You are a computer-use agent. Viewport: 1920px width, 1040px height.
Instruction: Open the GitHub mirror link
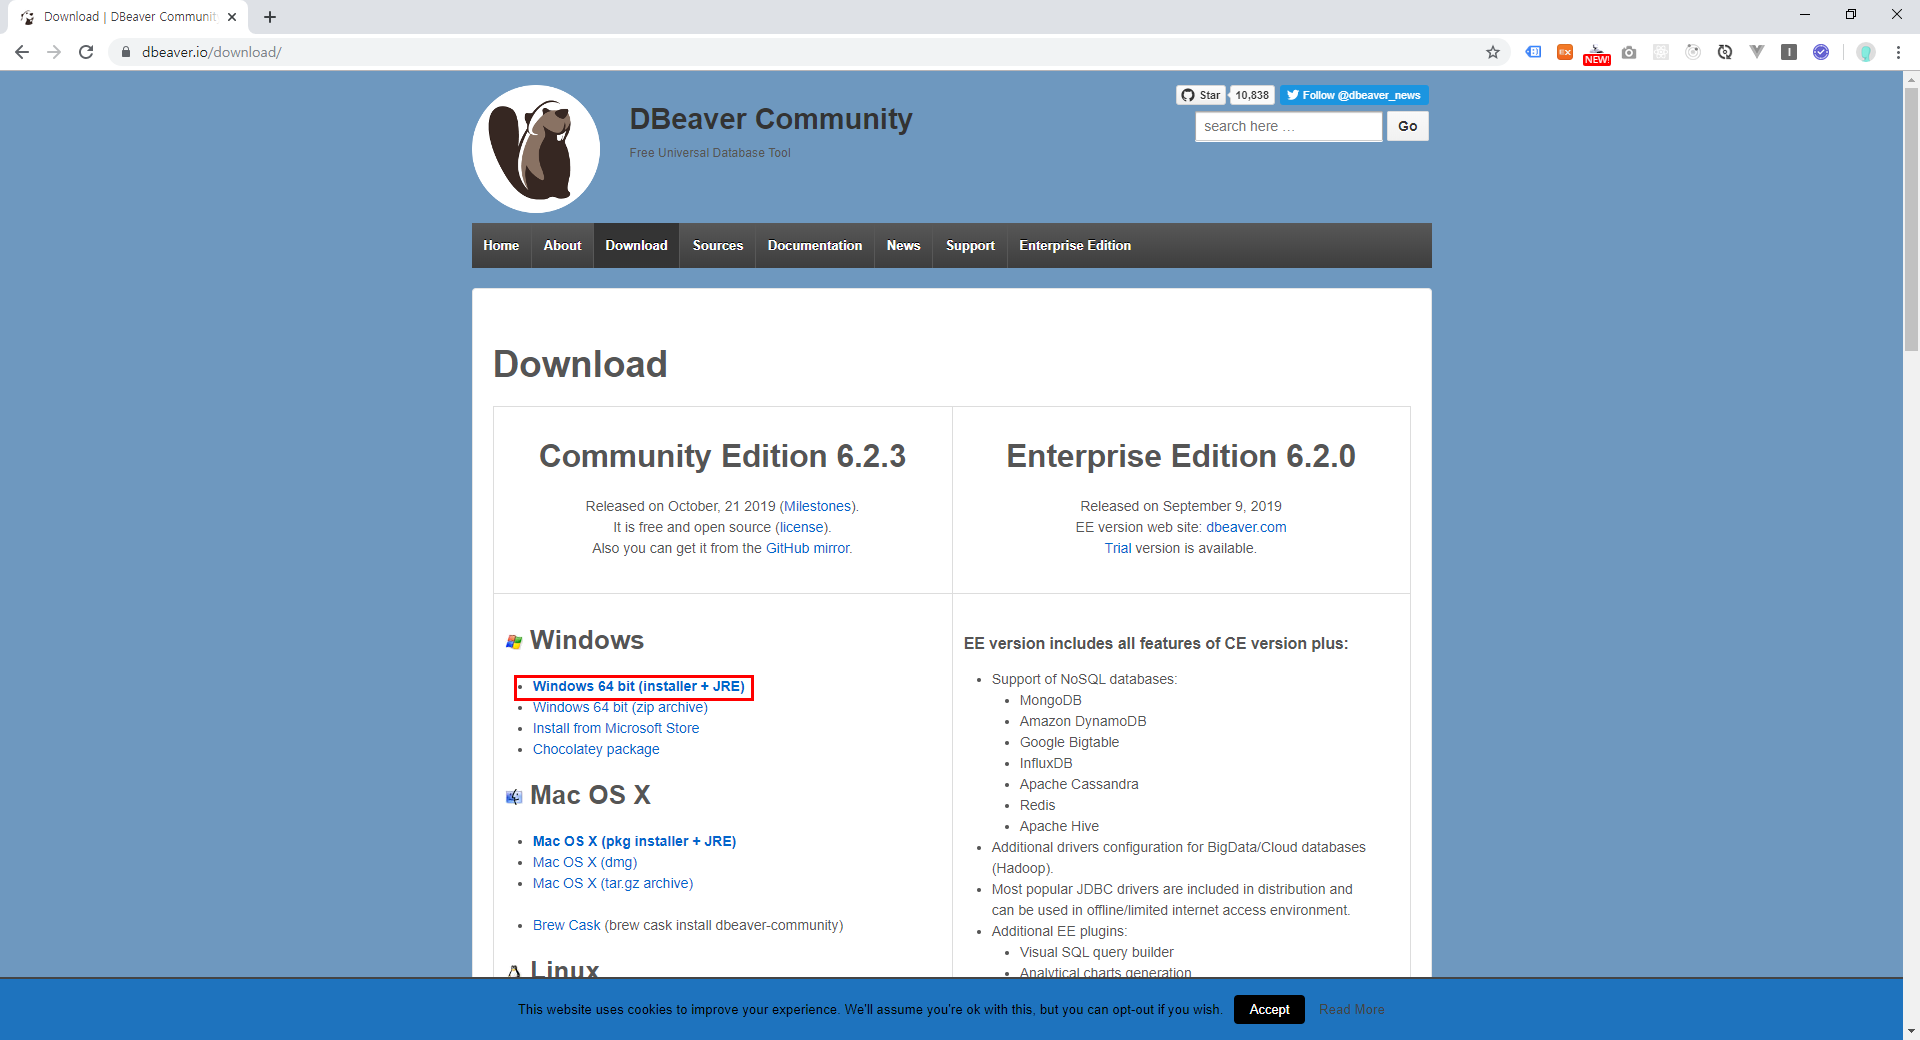click(808, 548)
